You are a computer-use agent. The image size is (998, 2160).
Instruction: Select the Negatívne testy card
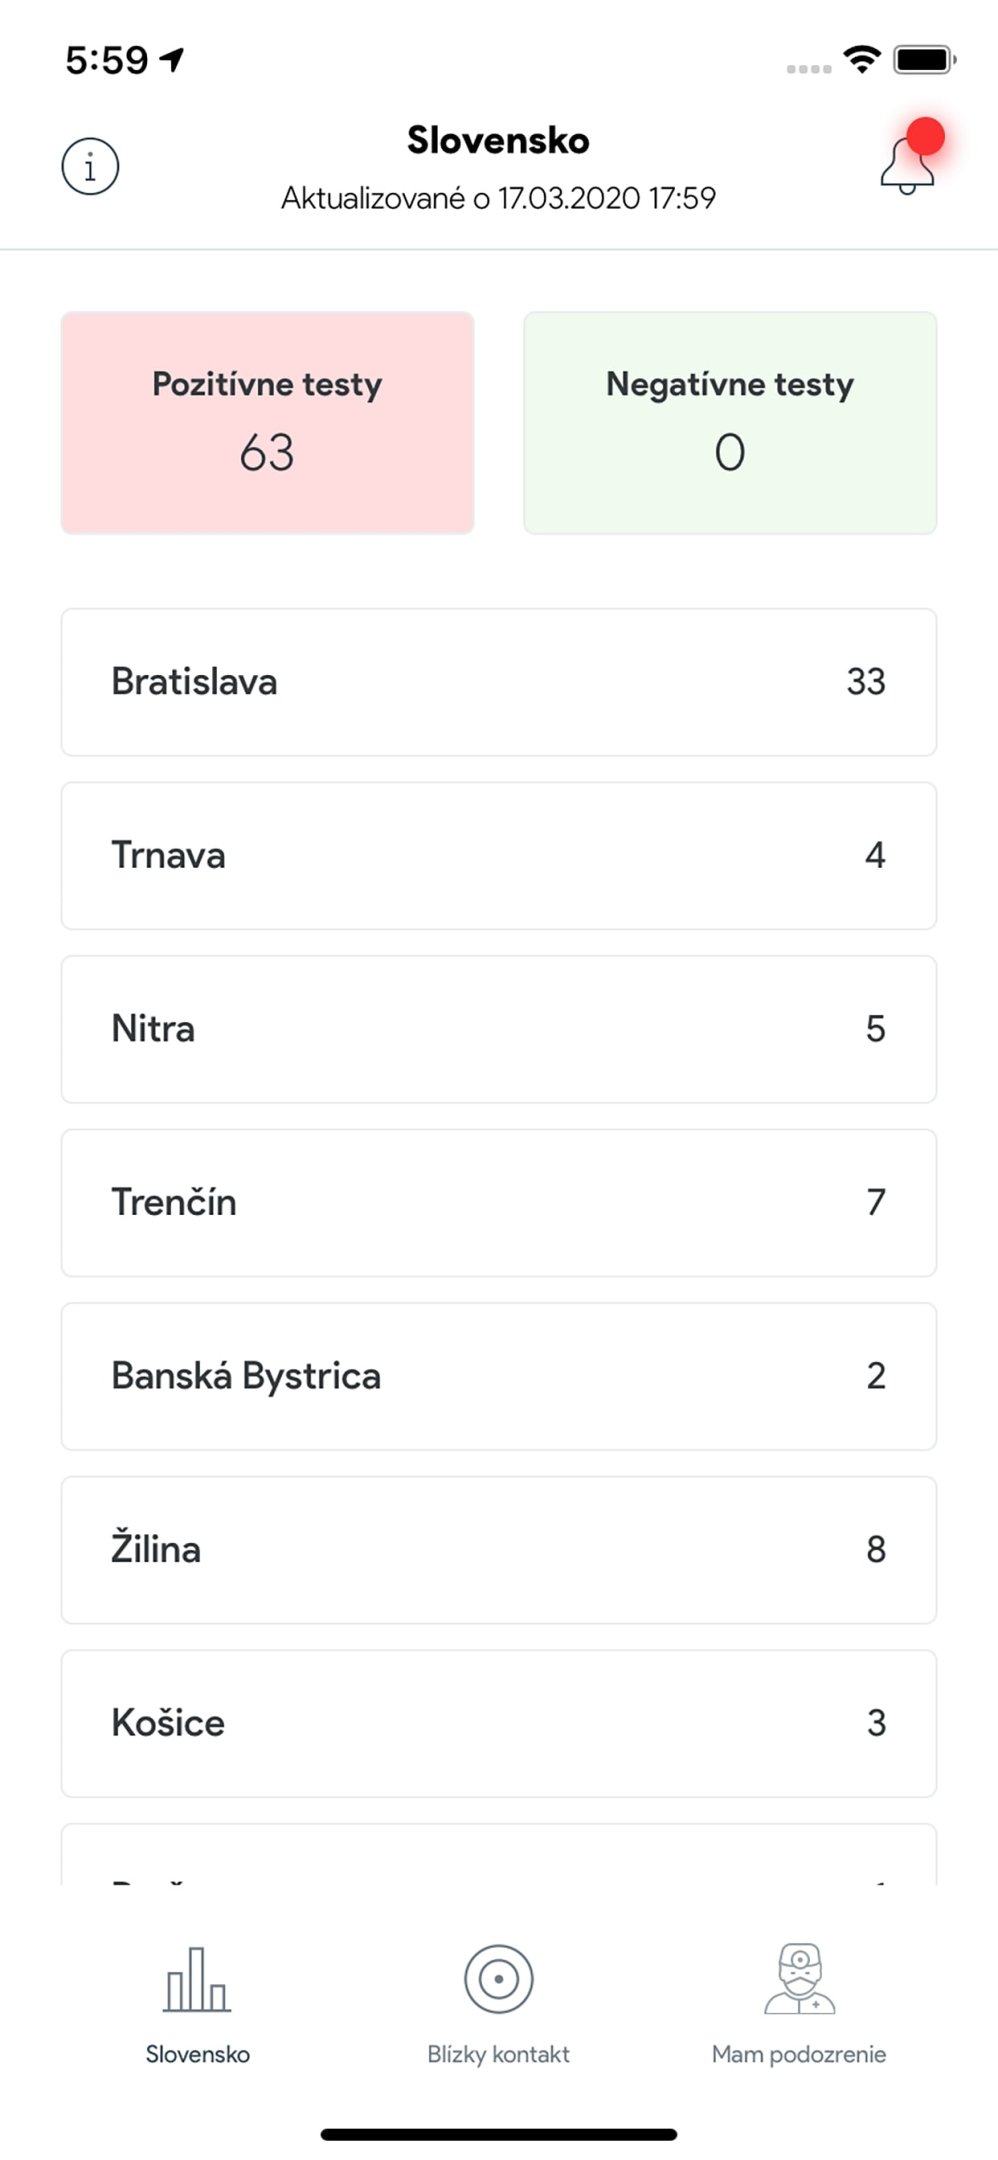coord(730,423)
